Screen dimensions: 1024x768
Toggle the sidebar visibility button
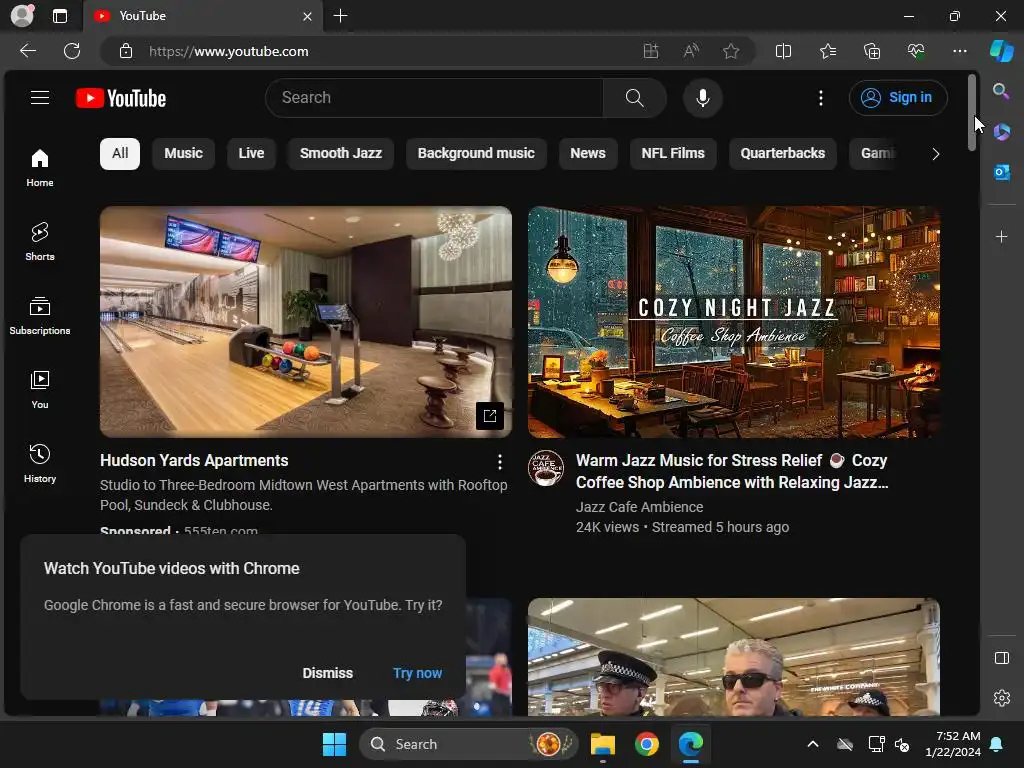click(1001, 658)
